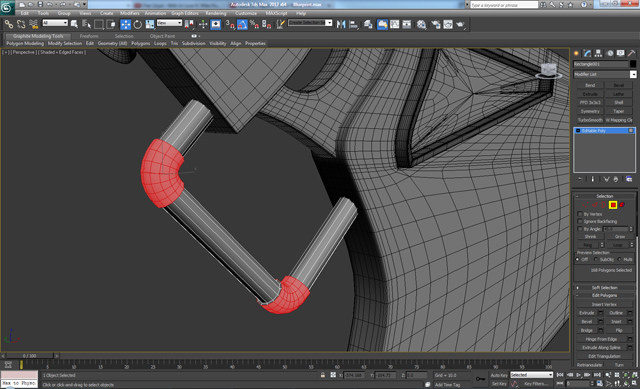Collapse the Edit Polygons rollout

tap(604, 295)
